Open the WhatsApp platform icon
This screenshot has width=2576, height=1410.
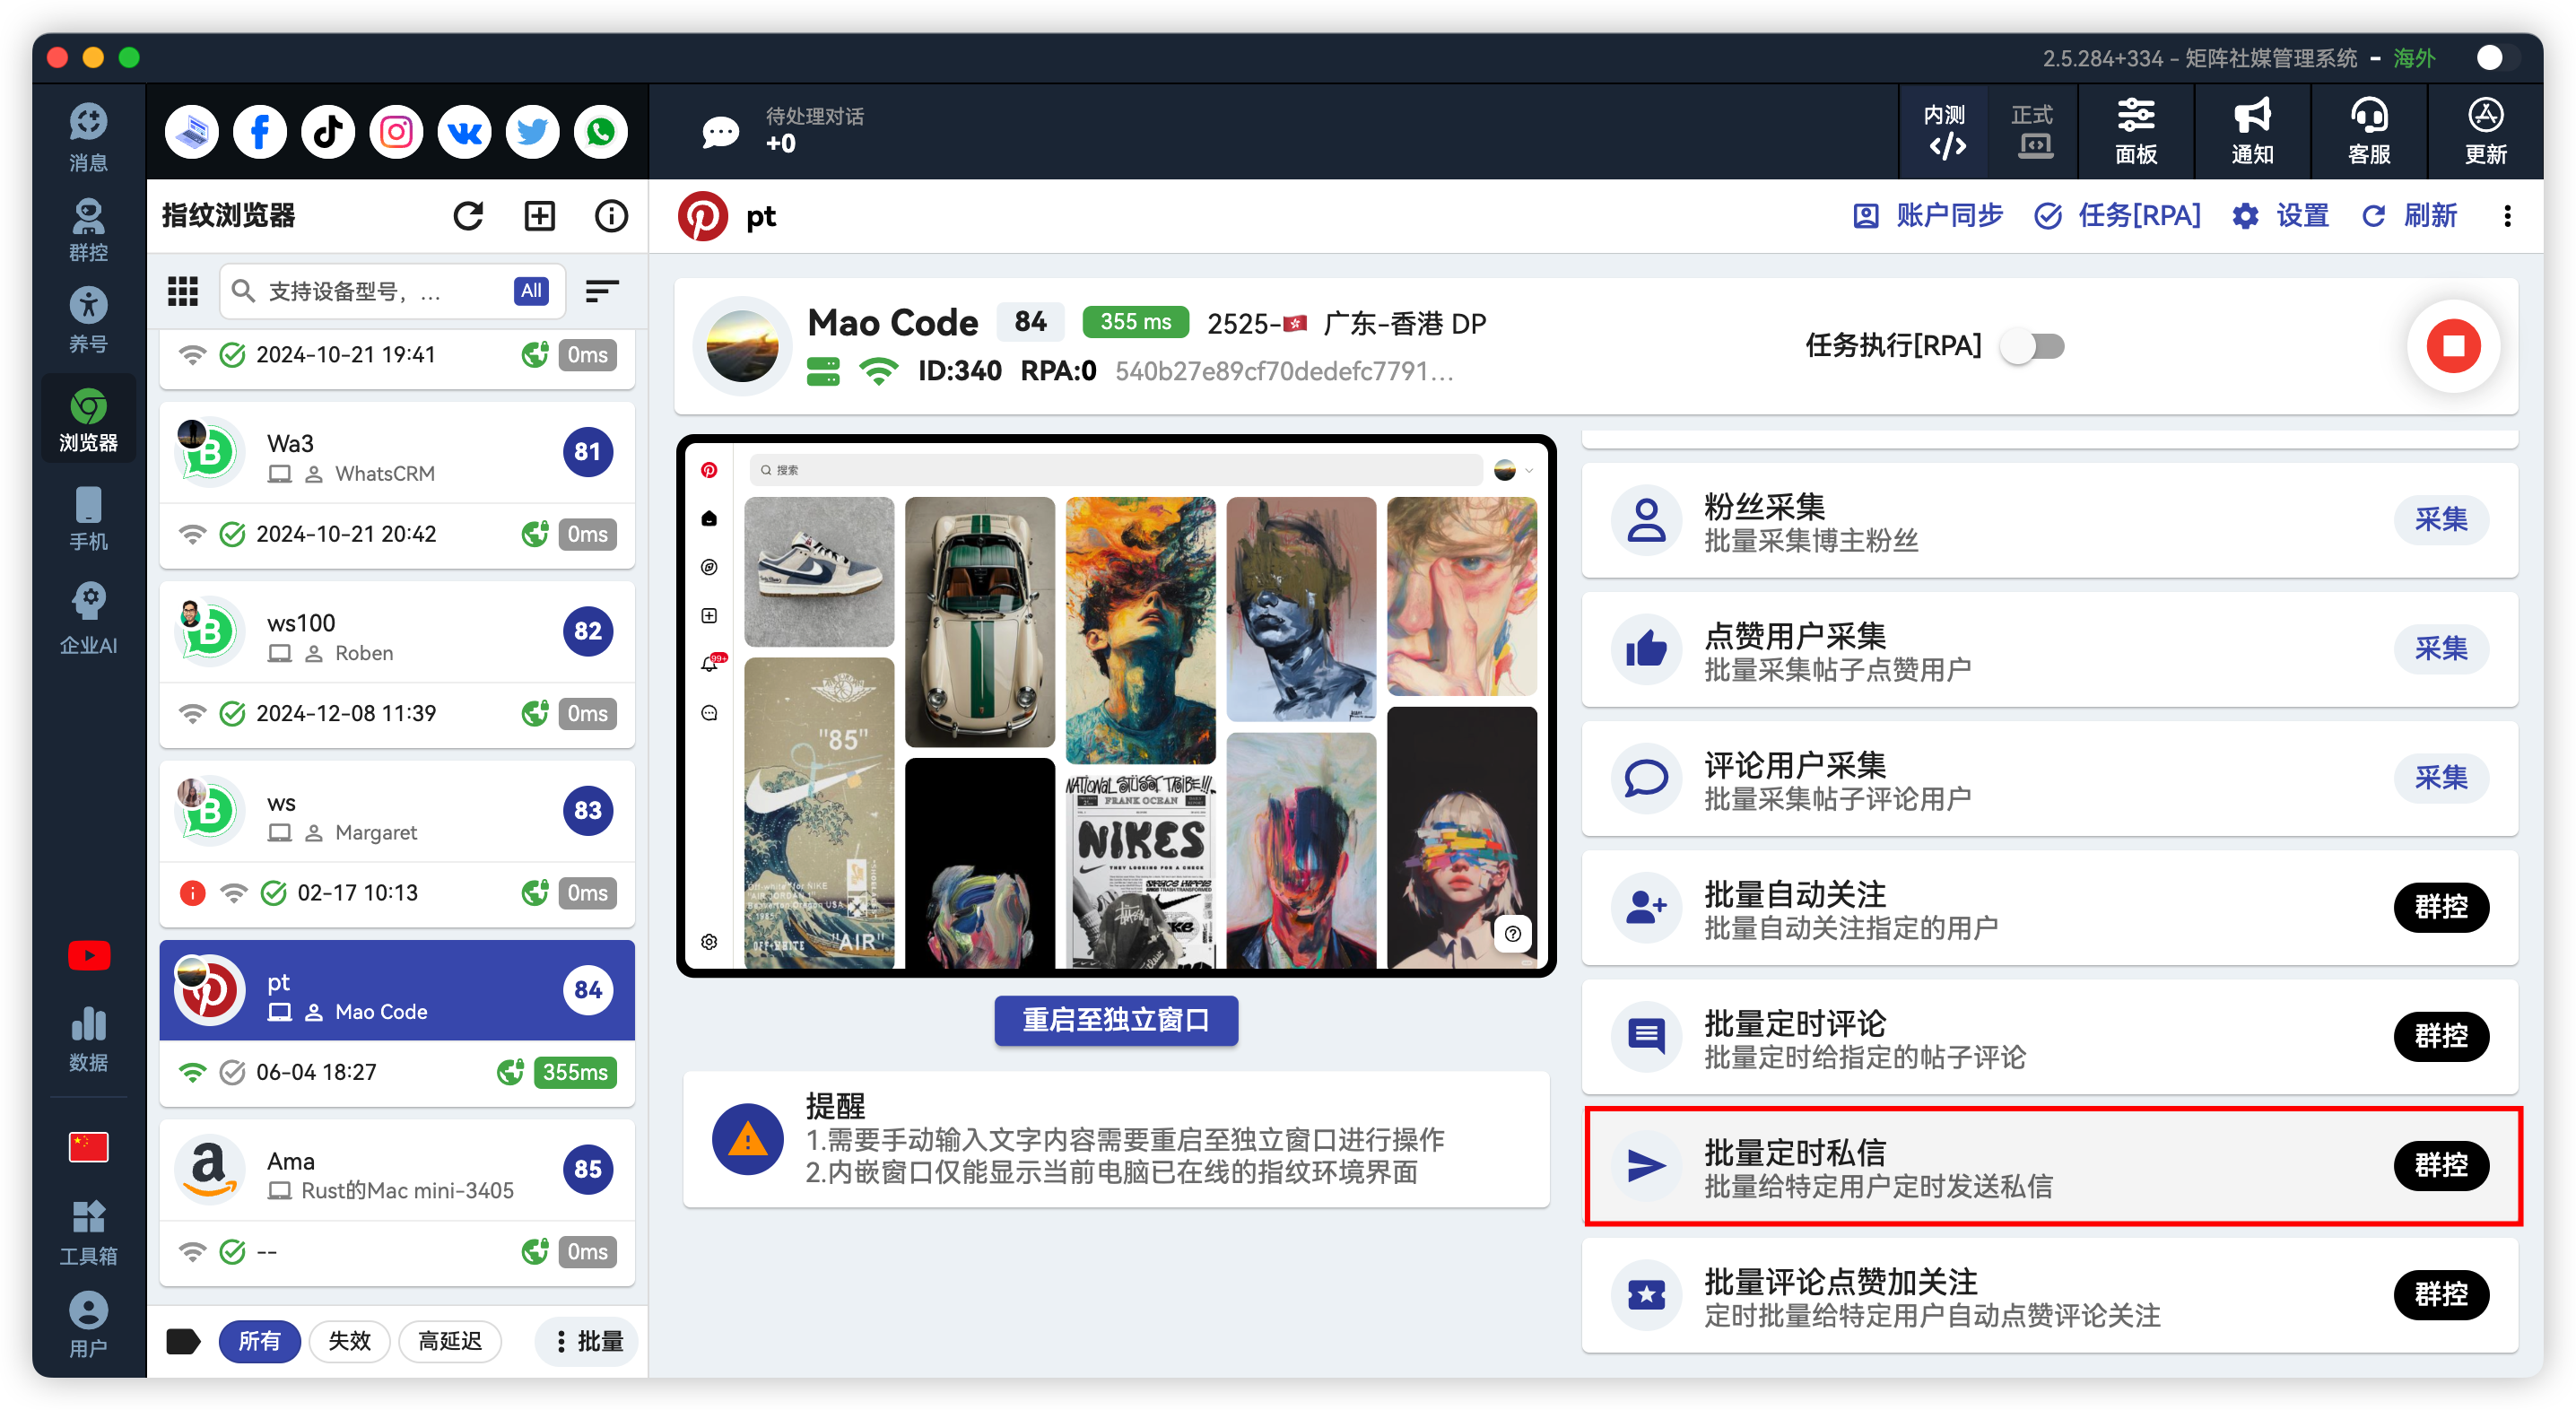click(x=600, y=132)
